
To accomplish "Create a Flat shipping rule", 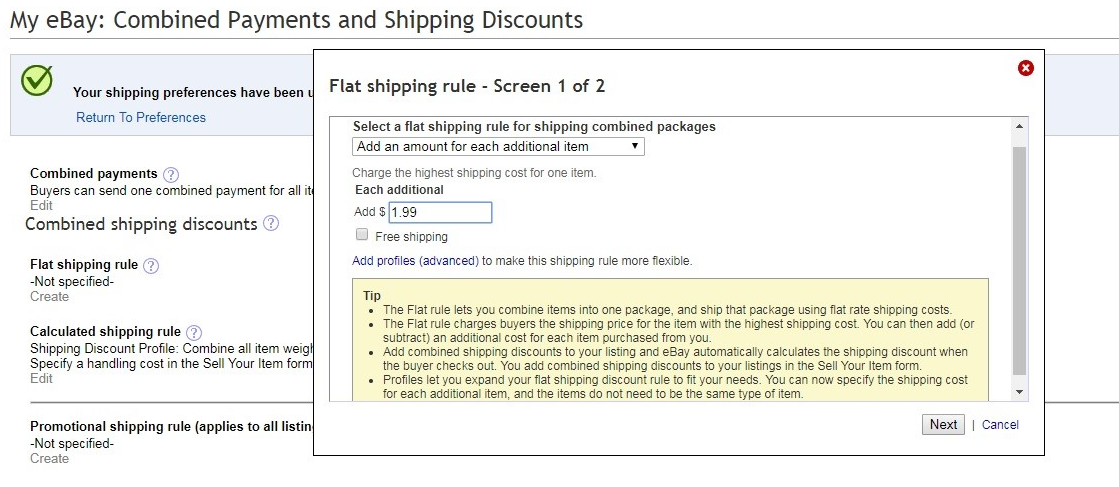I will click(x=49, y=296).
